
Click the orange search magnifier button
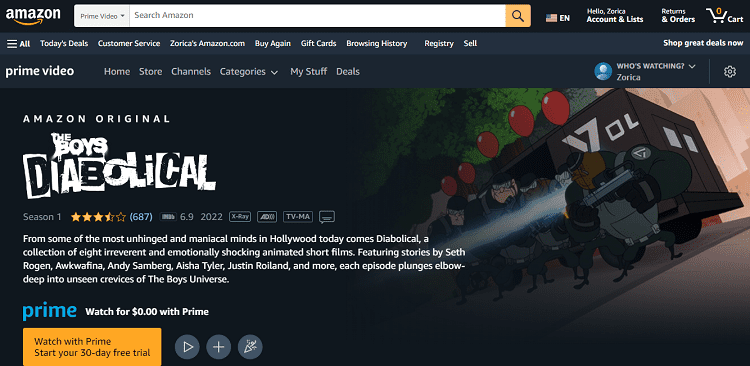tap(518, 16)
